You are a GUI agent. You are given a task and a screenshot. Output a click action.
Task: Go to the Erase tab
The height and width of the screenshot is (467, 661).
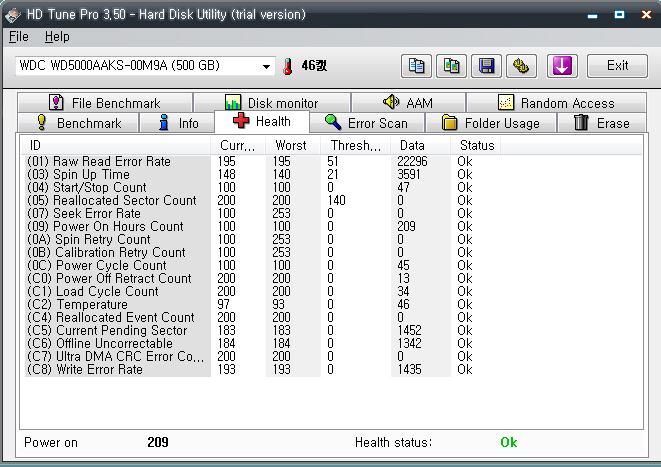click(x=602, y=123)
